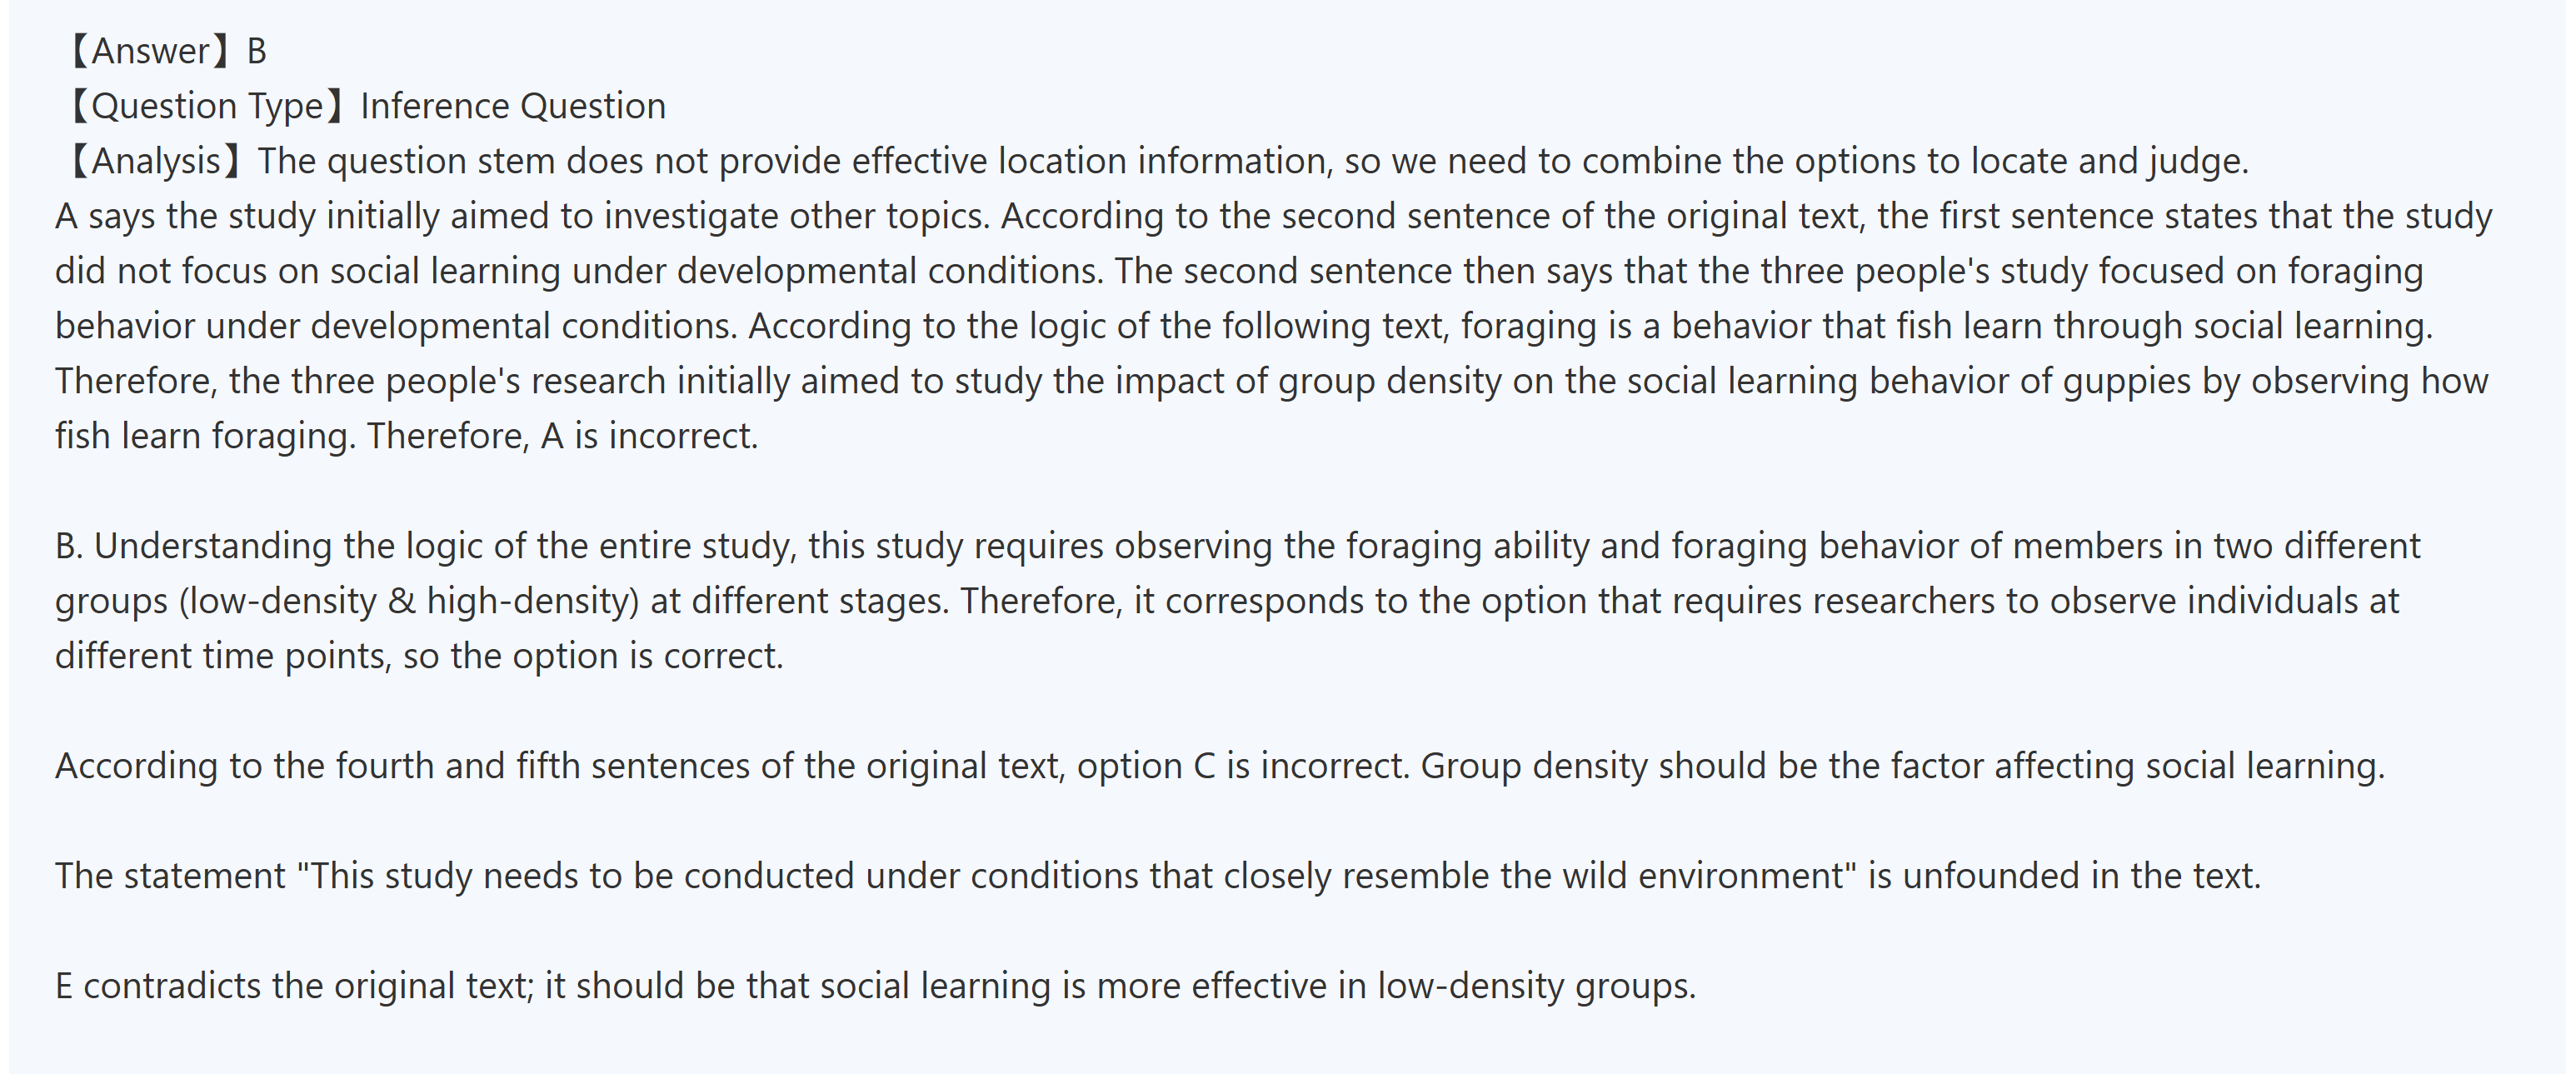Click the 【Answer】 label at the top
Viewport: 2576px width, 1074px height.
(143, 51)
